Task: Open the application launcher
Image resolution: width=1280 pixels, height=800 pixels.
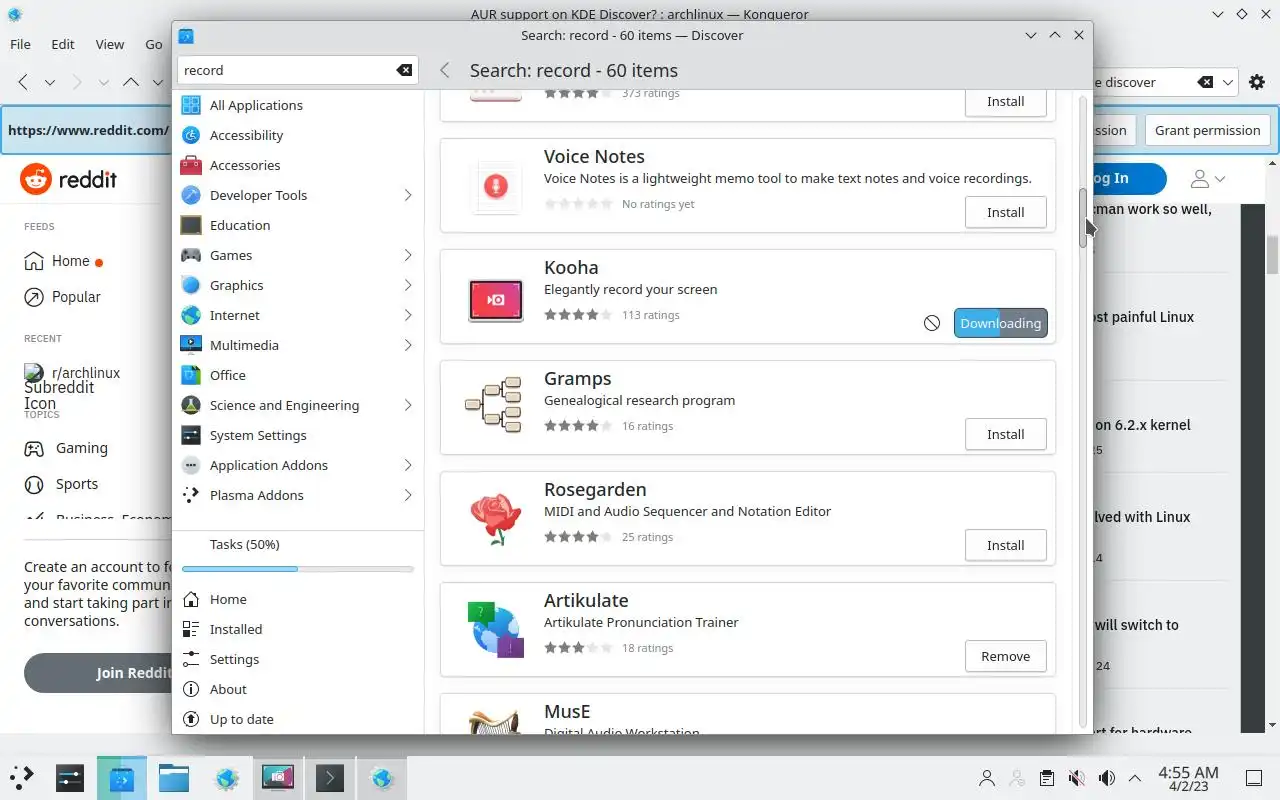Action: coord(22,777)
